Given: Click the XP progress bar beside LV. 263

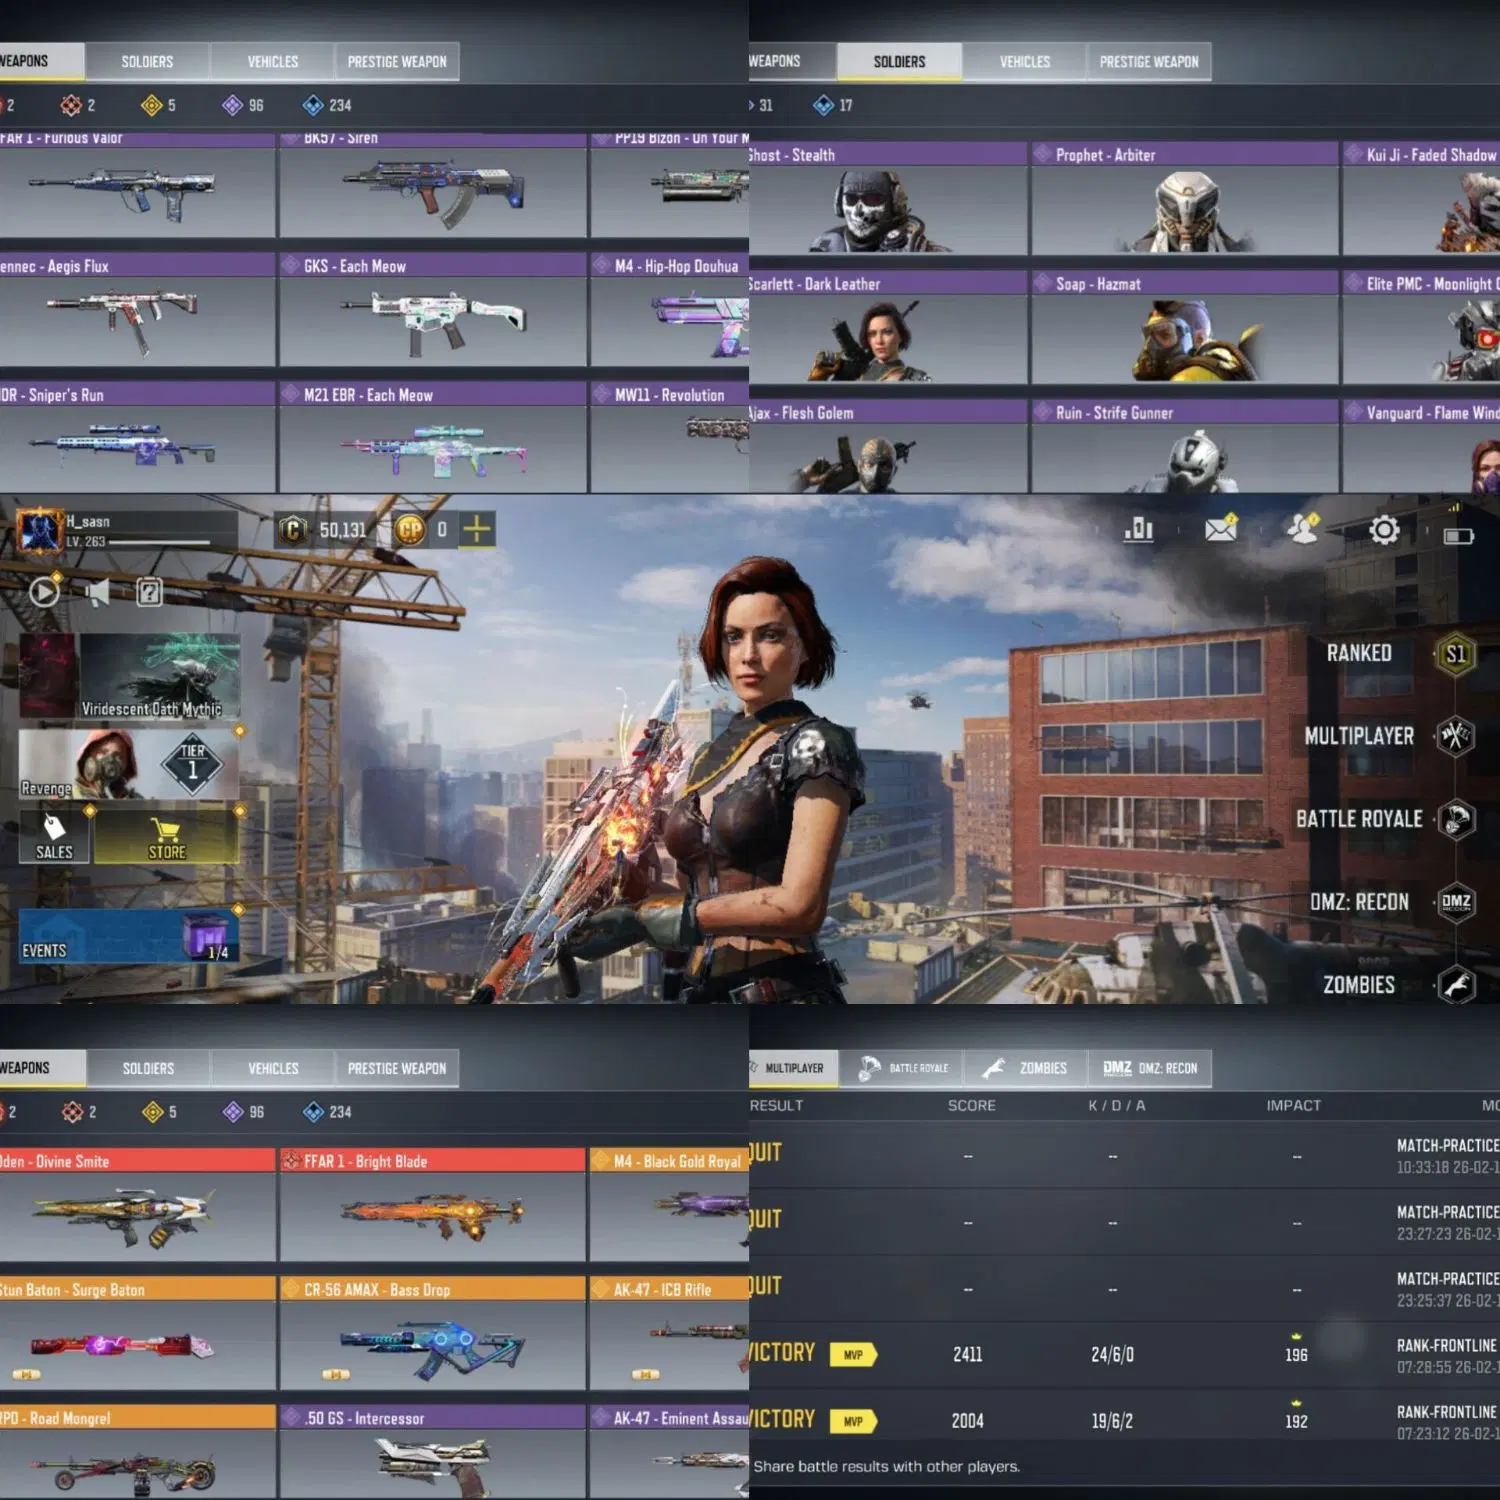Looking at the screenshot, I should tap(160, 542).
